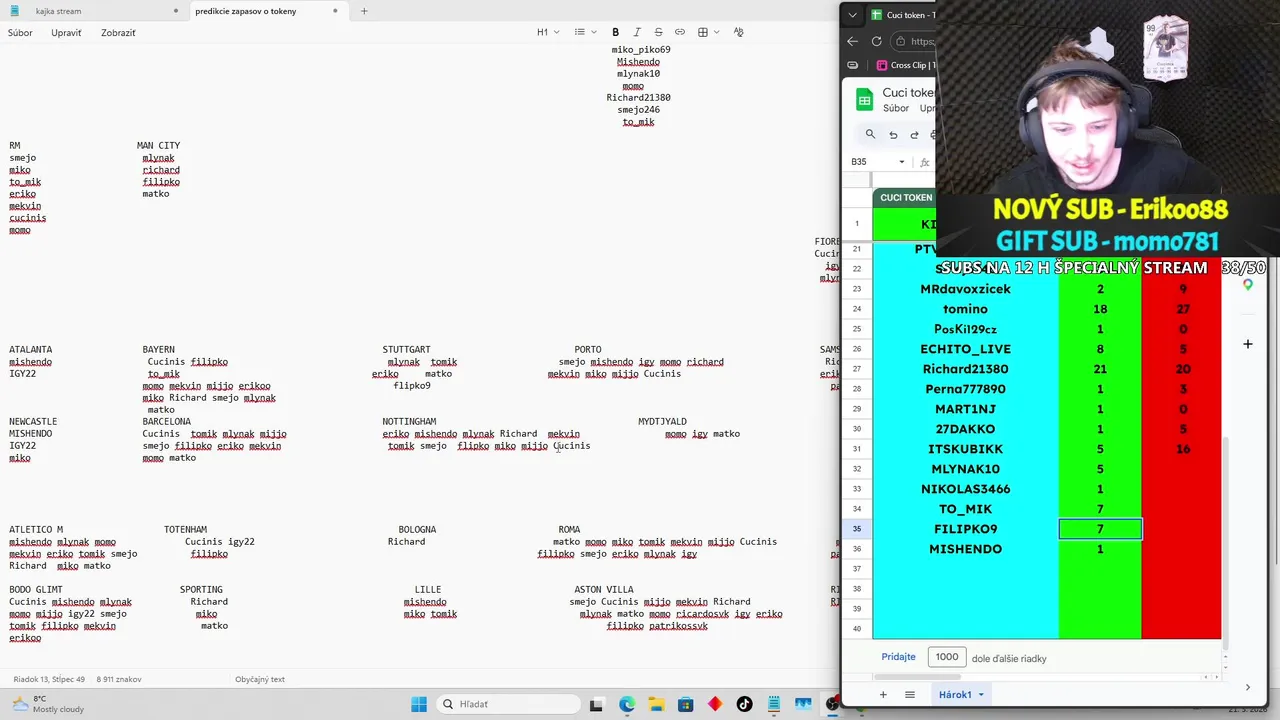Image resolution: width=1280 pixels, height=720 pixels.
Task: Apply strikethrough formatting in Notepad
Action: (658, 32)
